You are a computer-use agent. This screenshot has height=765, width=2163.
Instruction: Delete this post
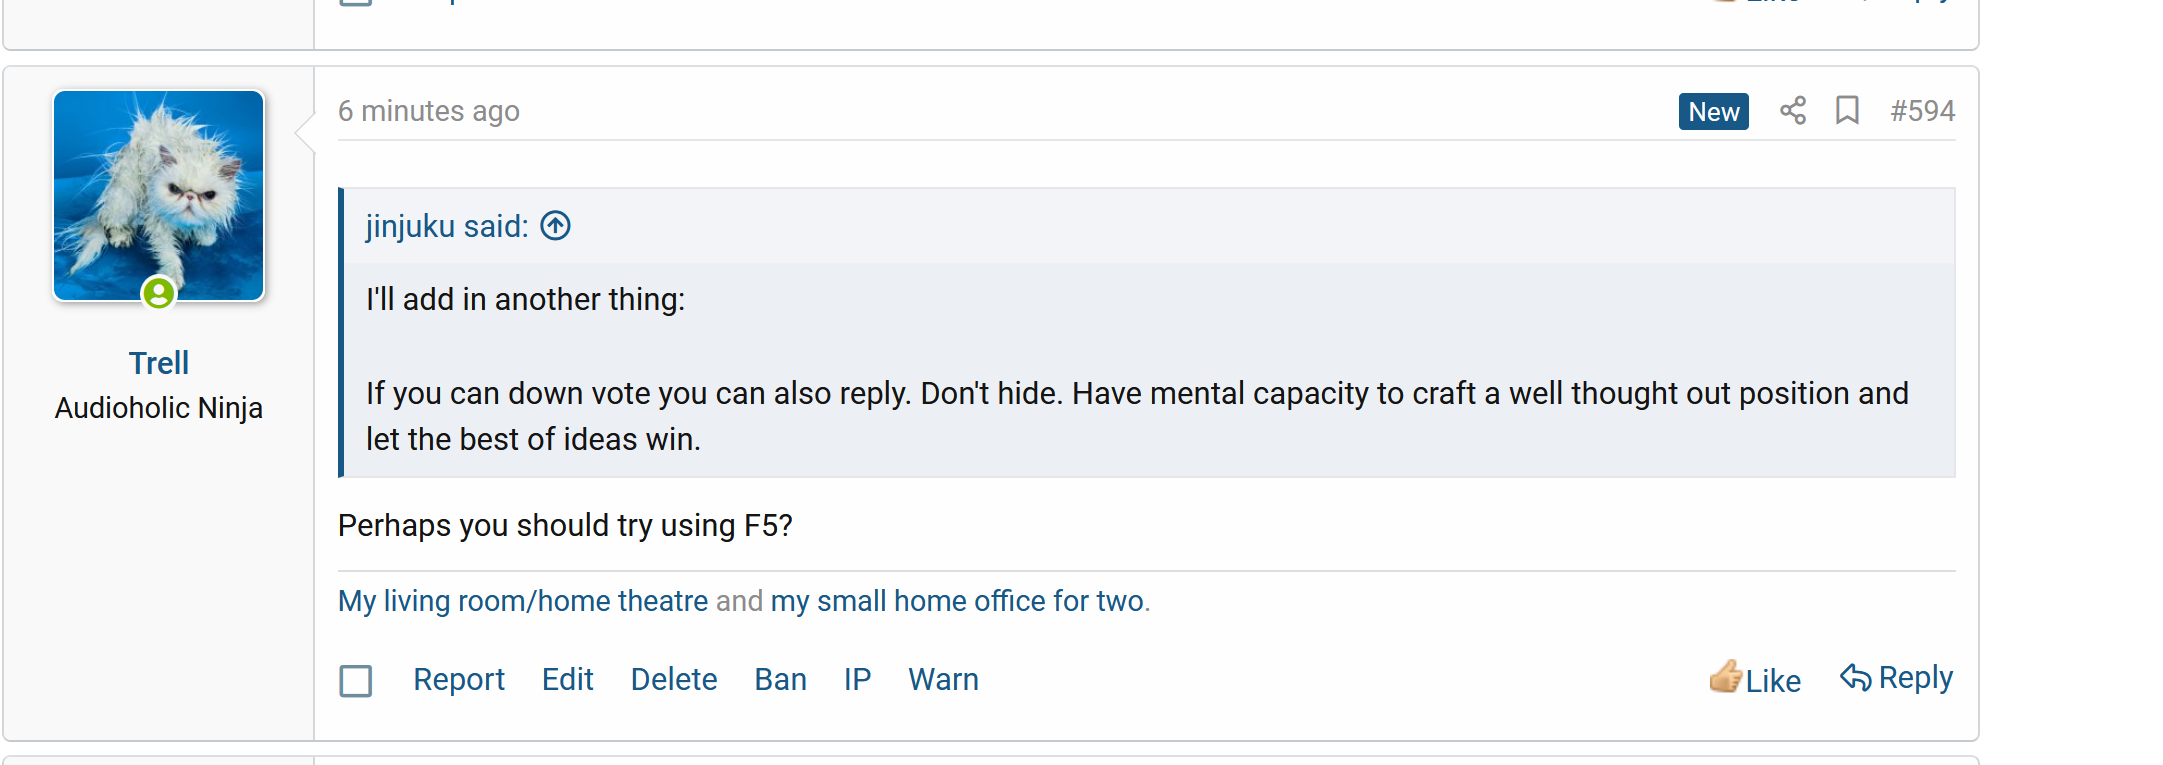[674, 680]
